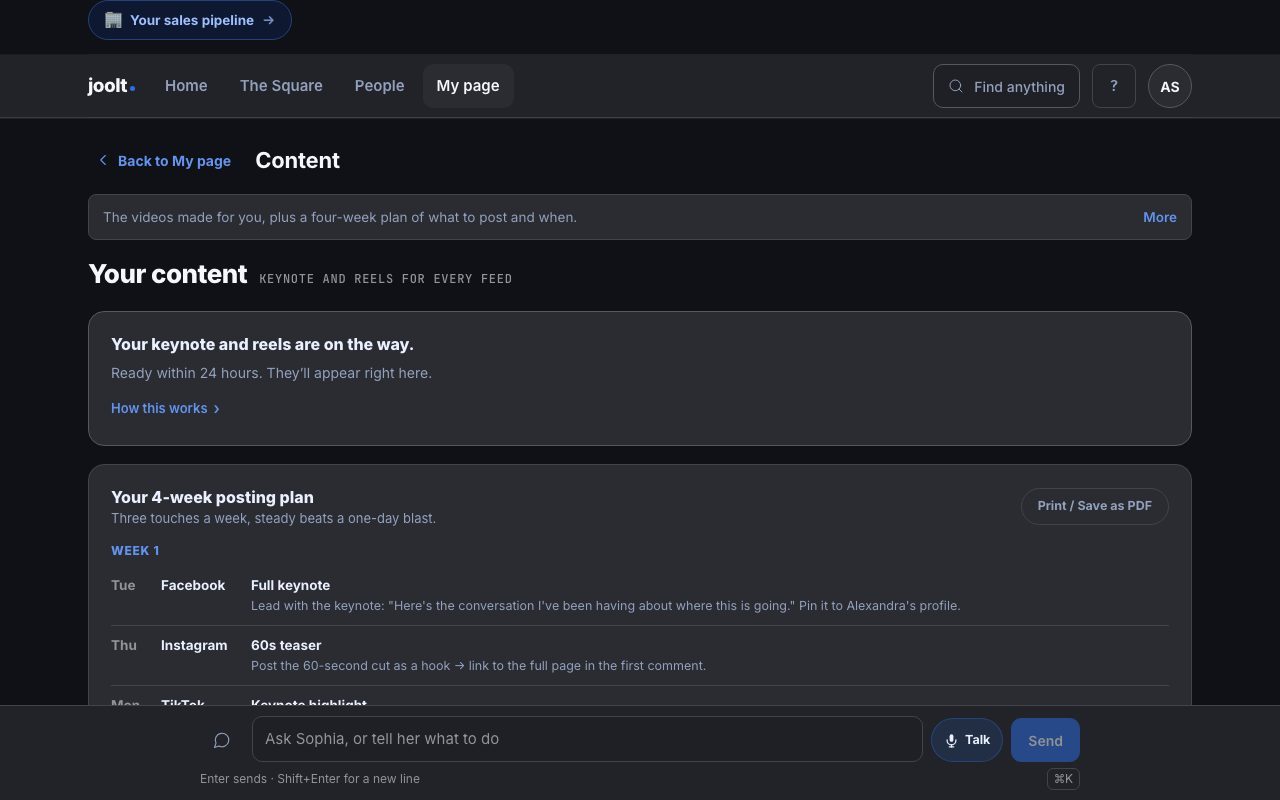Click the Your 4-week posting plan heading
Viewport: 1280px width, 800px height.
212,497
